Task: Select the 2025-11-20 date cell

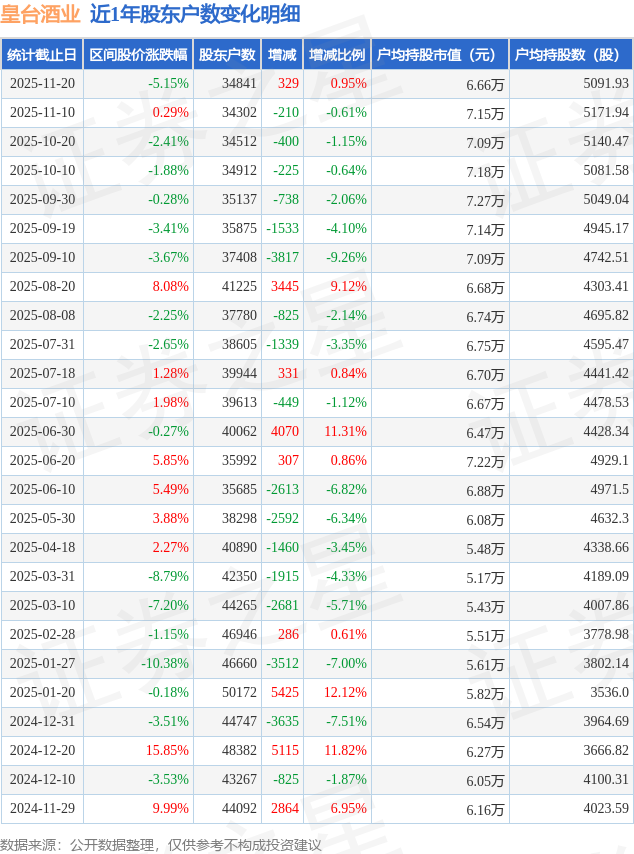Action: [x=42, y=84]
